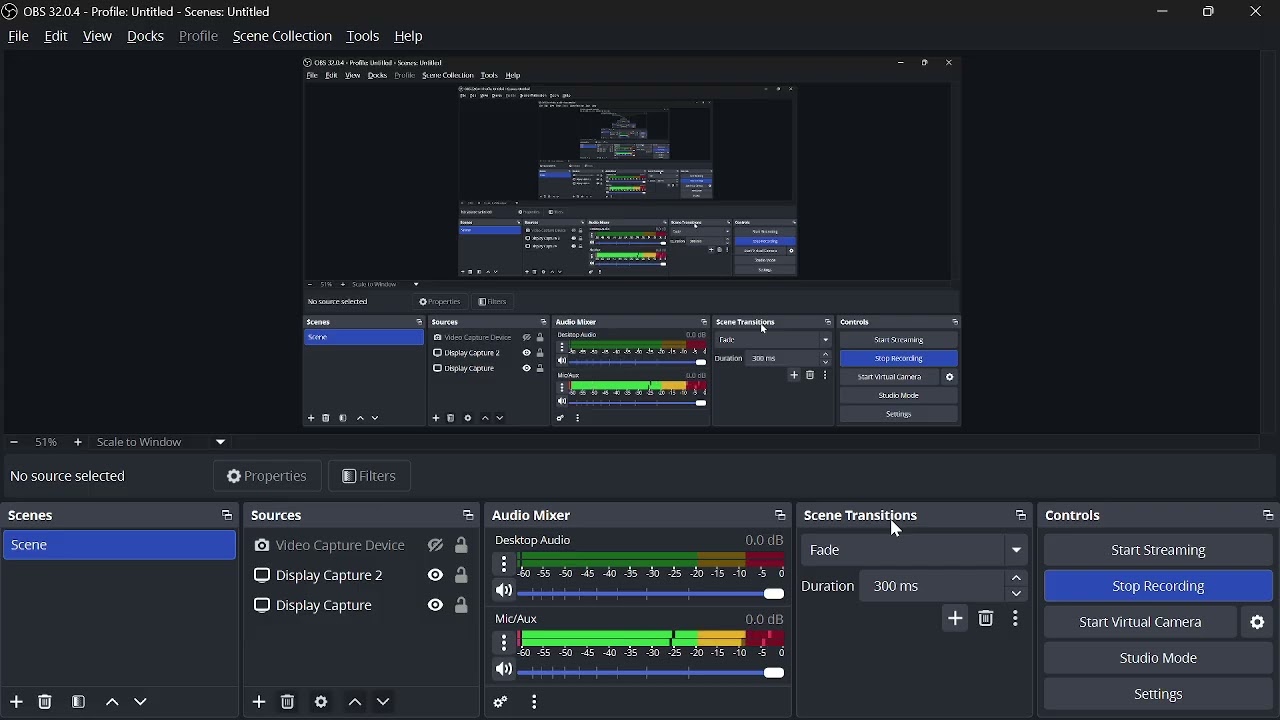Open the Scene Collection menu
1280x720 pixels.
[282, 36]
